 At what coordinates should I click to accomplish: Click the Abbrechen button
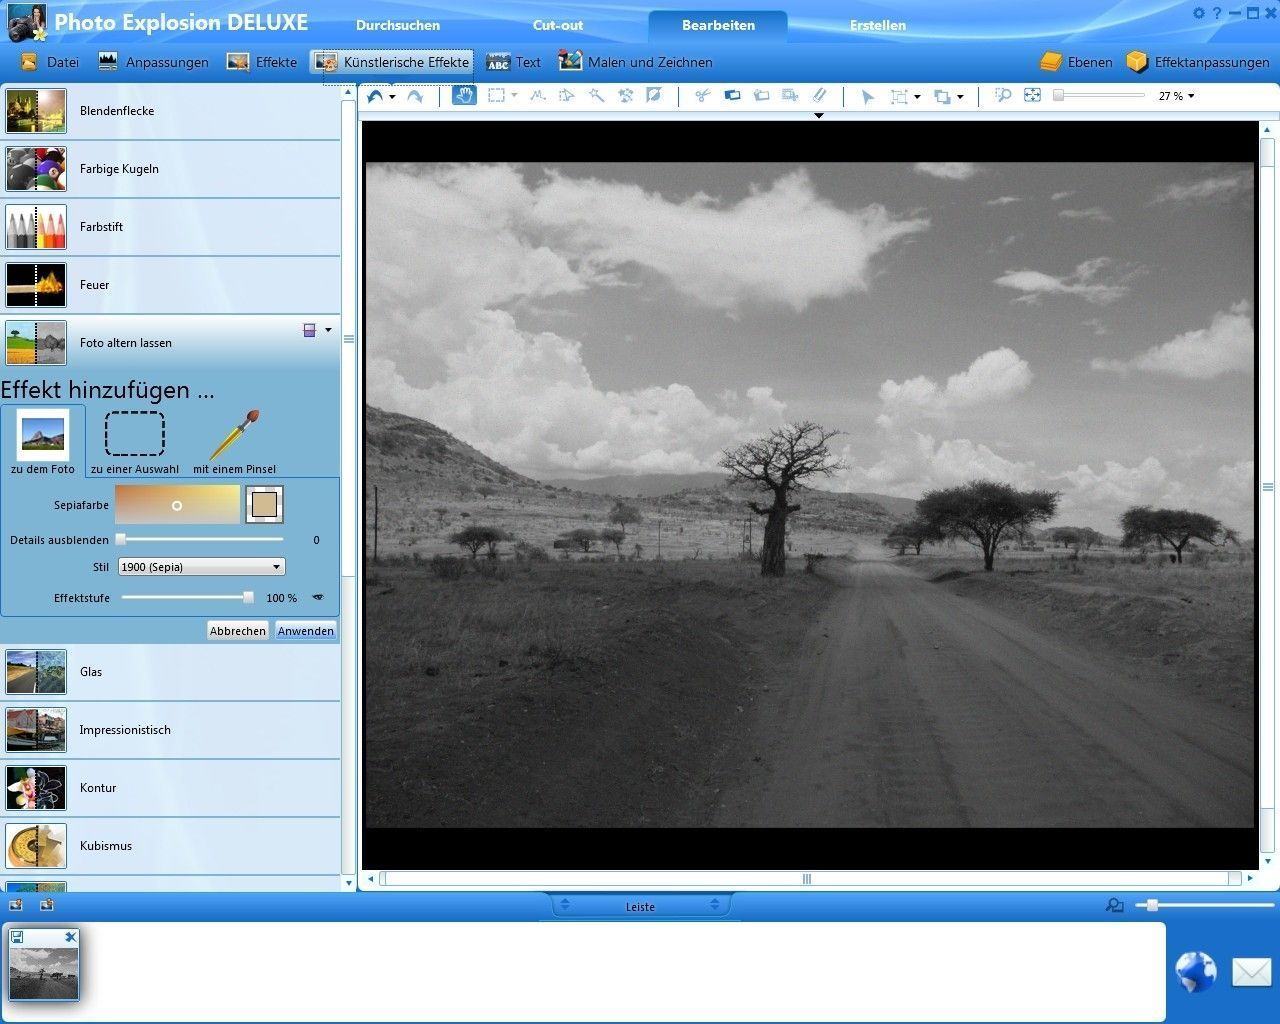238,631
